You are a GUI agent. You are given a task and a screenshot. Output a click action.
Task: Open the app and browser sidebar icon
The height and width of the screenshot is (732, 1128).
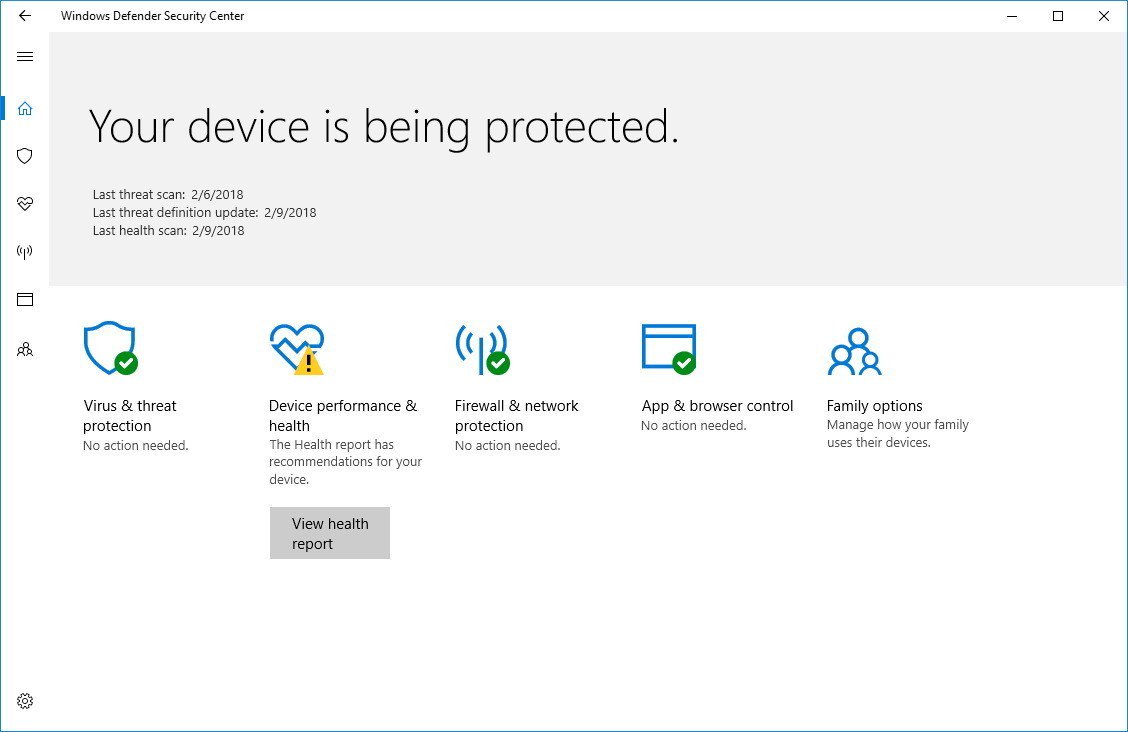(24, 299)
